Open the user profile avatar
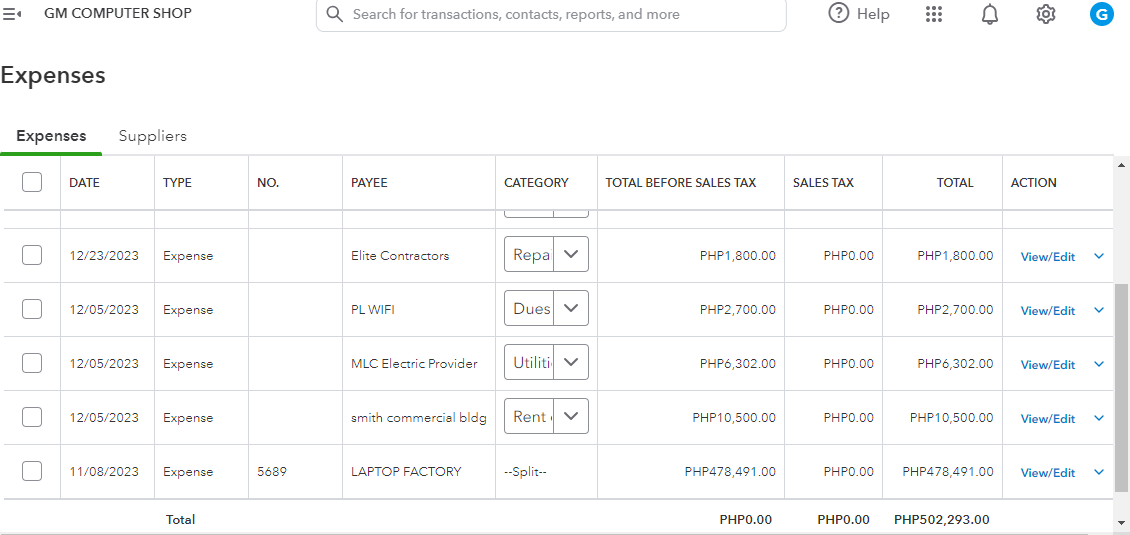 pos(1102,14)
